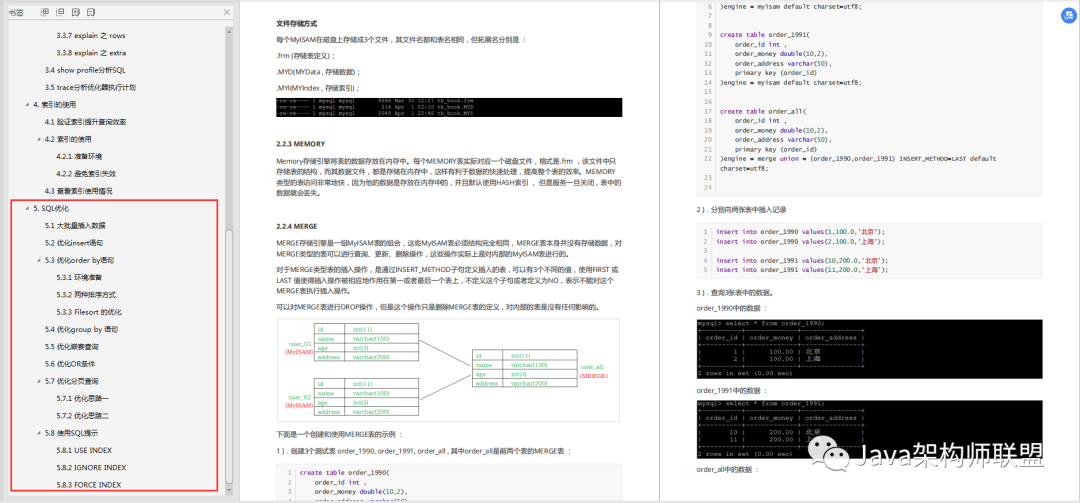Image resolution: width=1080 pixels, height=503 pixels.
Task: Open '5.8.2 IGNORE INDEX' bookmark
Action: pos(91,467)
